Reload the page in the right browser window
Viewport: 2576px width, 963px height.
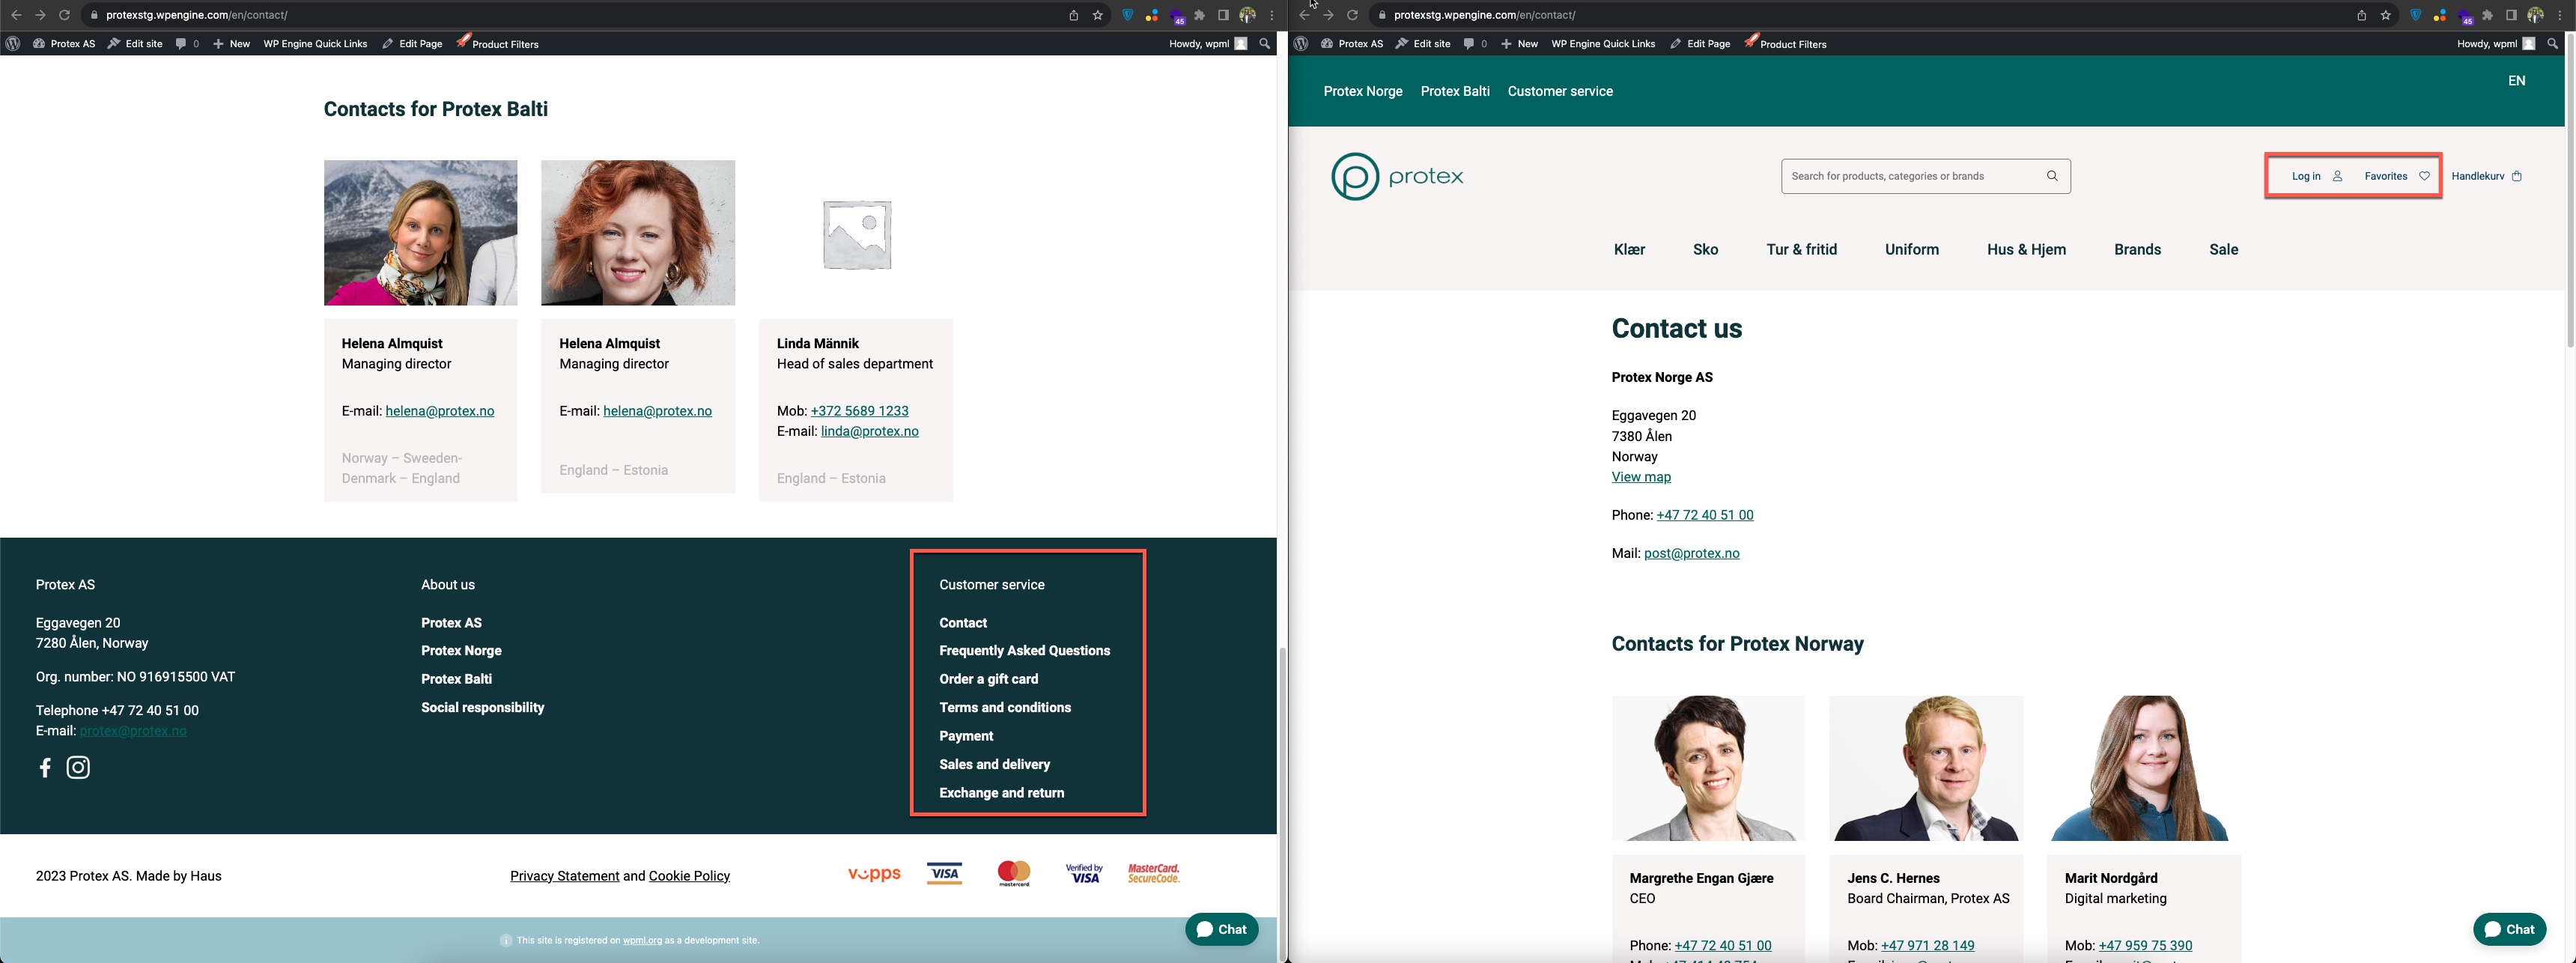(1352, 15)
